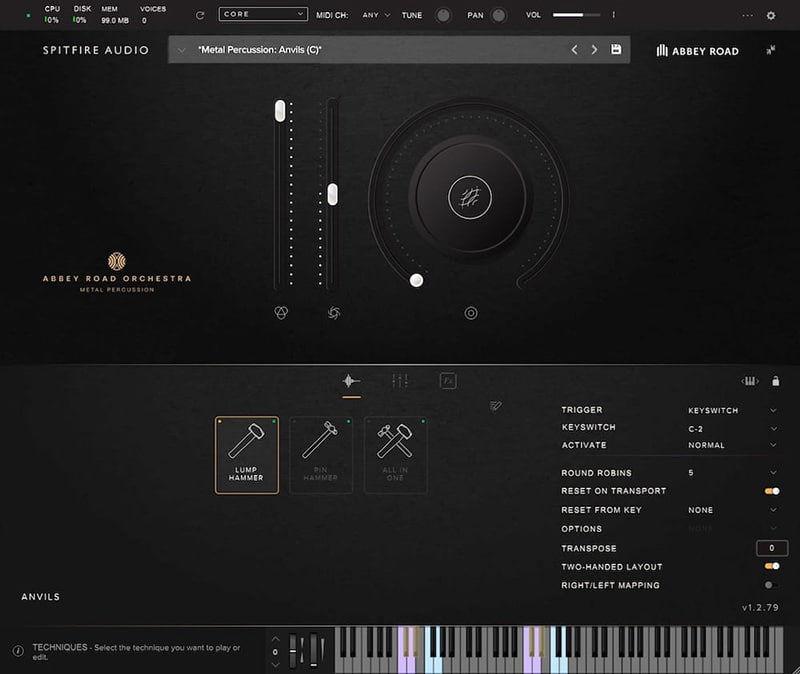Open the techniques waveform tab
800x674 pixels.
(x=351, y=381)
